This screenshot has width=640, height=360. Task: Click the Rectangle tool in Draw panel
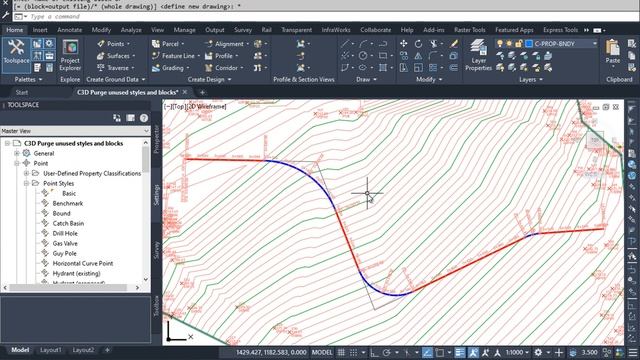[383, 56]
